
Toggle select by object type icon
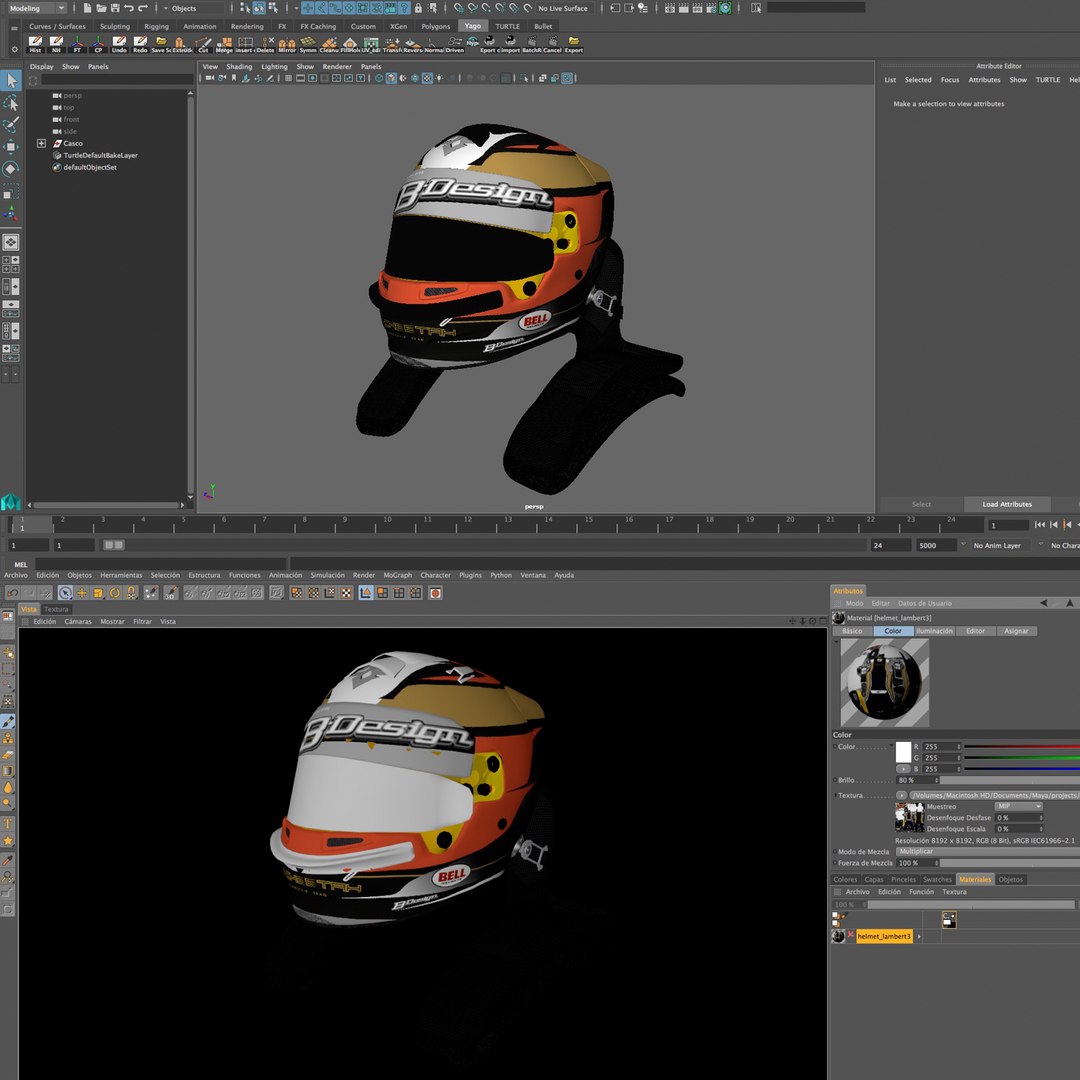(x=259, y=8)
